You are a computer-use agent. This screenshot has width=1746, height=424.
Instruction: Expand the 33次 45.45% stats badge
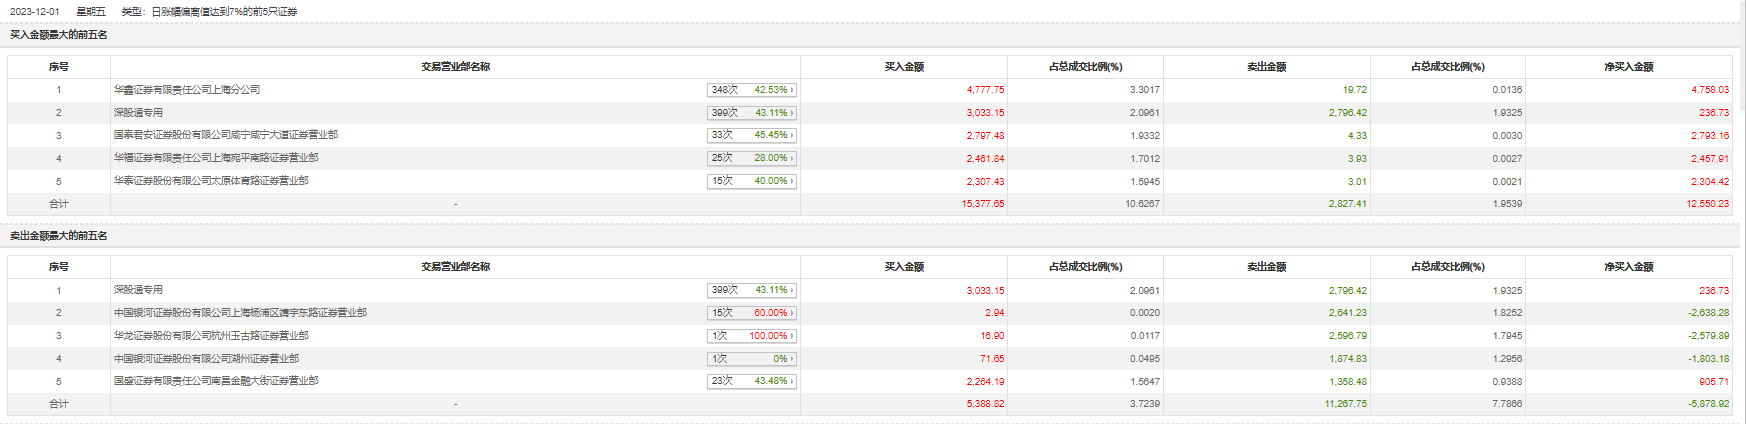[751, 135]
